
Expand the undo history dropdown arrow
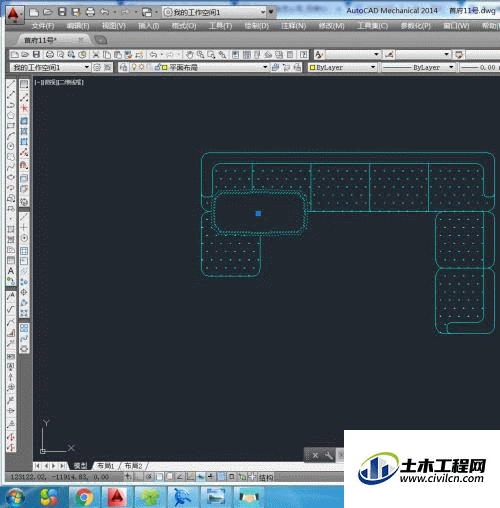pyautogui.click(x=115, y=12)
